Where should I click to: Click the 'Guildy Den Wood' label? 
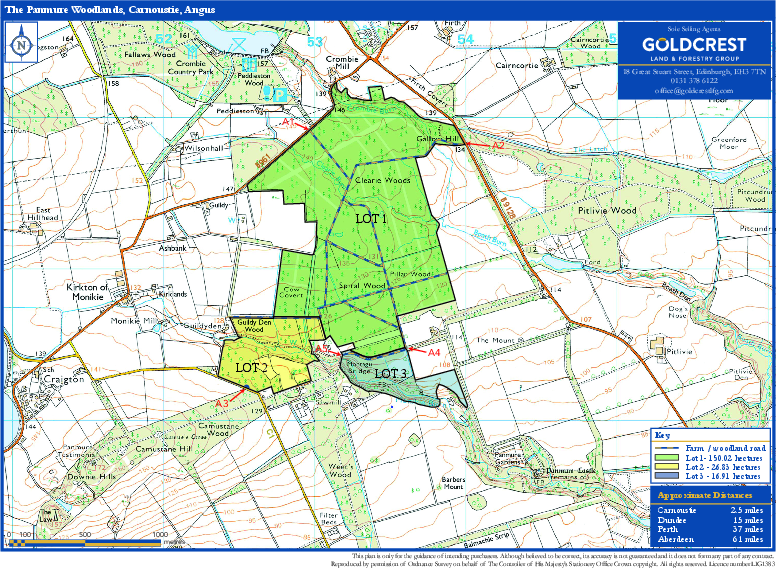click(256, 325)
